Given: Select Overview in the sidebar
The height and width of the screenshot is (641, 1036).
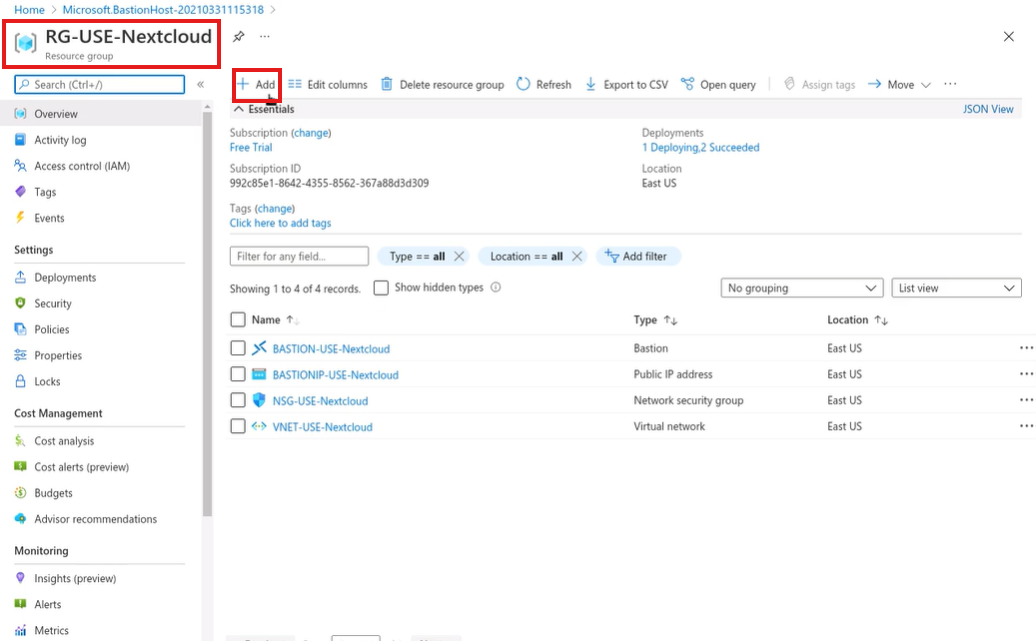Looking at the screenshot, I should click(101, 114).
